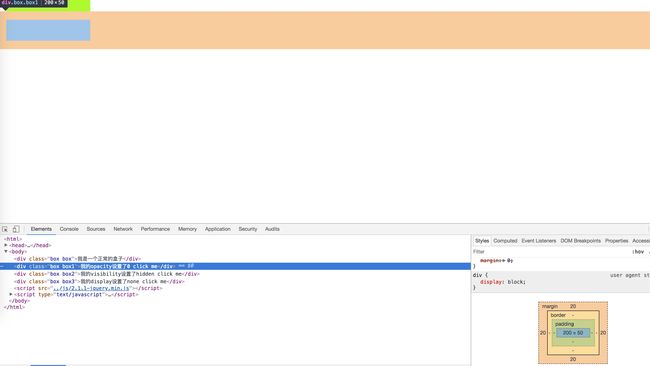Switch to the Computed sidebar tab

click(505, 241)
